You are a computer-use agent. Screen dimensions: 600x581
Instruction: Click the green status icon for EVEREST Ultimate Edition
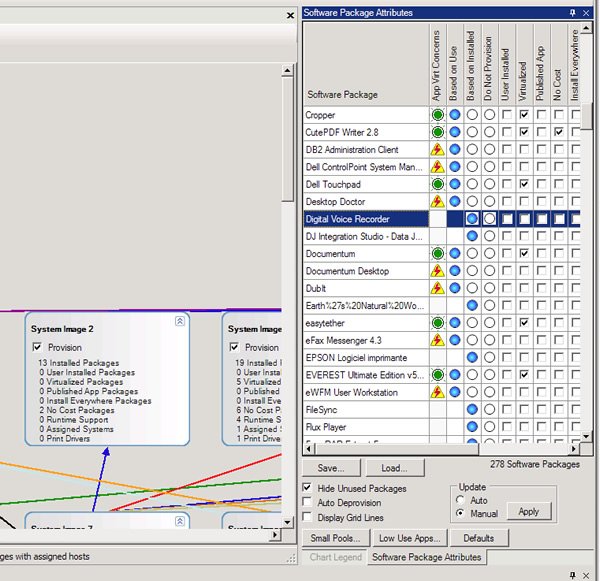[x=437, y=375]
